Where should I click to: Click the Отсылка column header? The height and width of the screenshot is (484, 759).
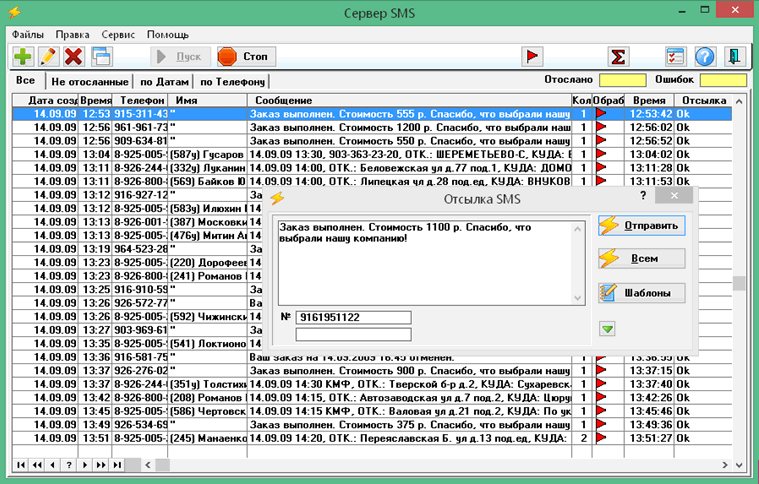703,100
